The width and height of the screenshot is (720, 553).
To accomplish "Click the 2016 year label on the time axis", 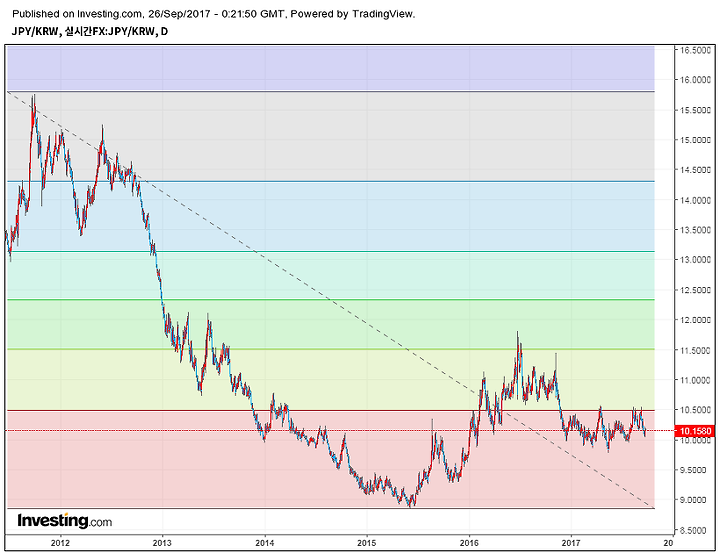I will pyautogui.click(x=469, y=543).
